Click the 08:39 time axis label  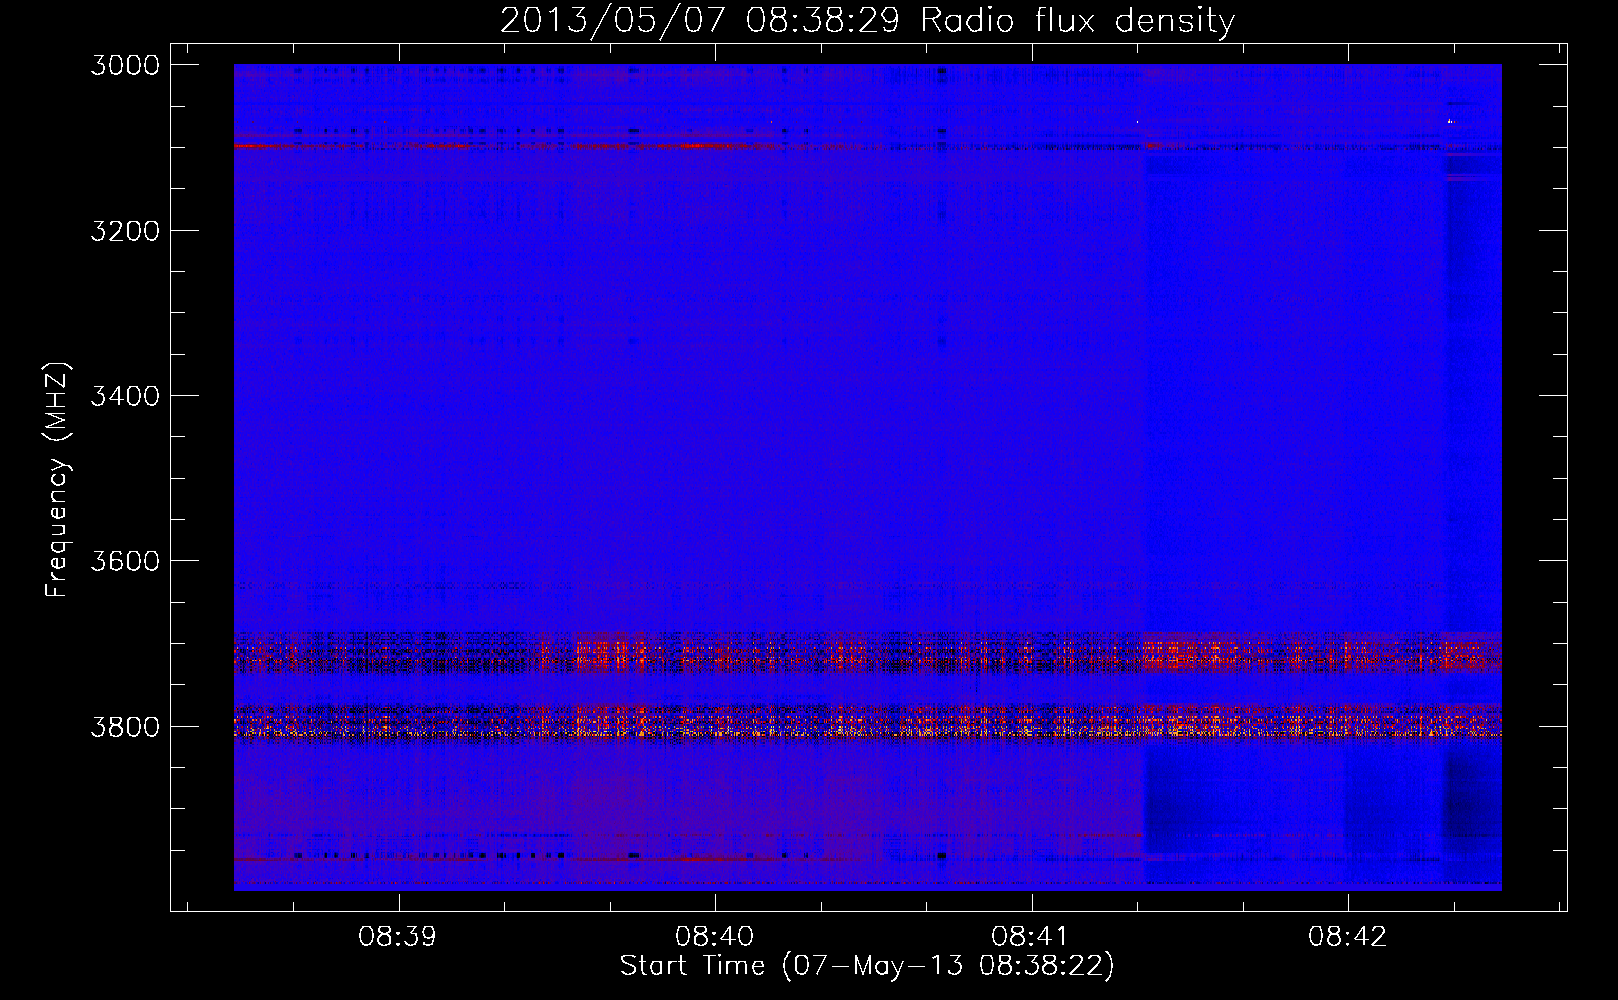pos(399,937)
